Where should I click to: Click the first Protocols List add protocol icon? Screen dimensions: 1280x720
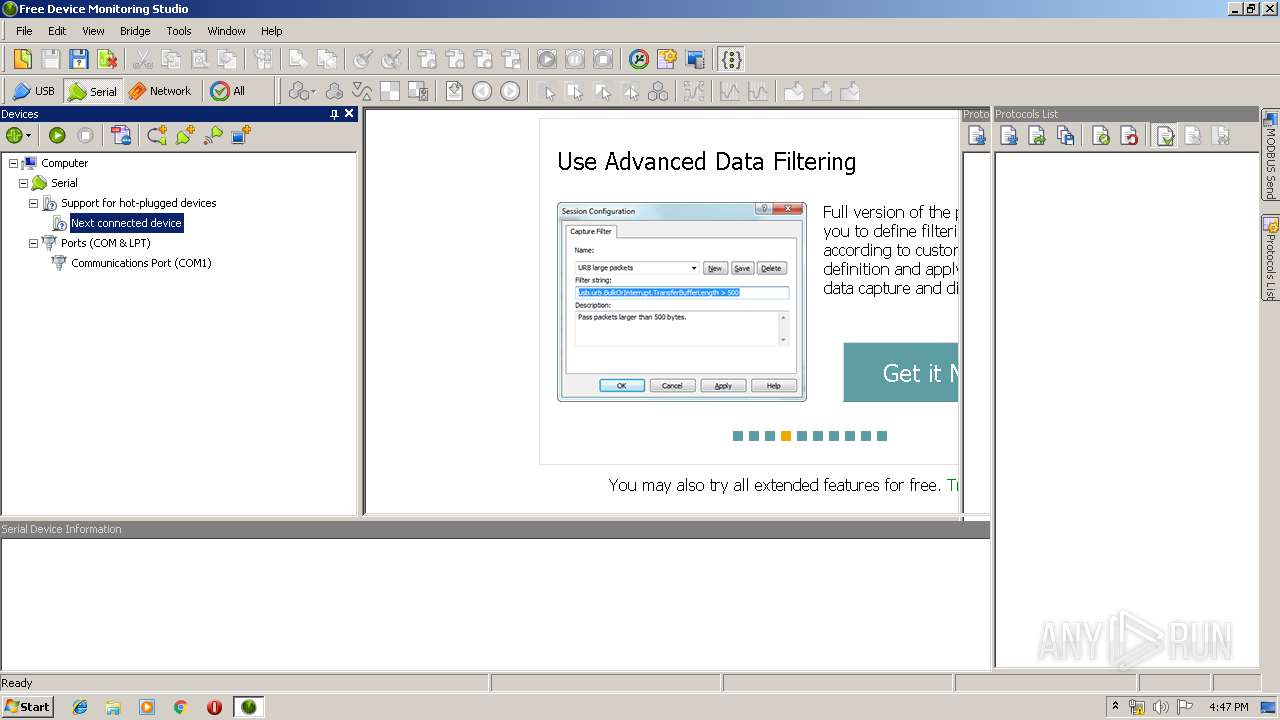tap(1009, 136)
